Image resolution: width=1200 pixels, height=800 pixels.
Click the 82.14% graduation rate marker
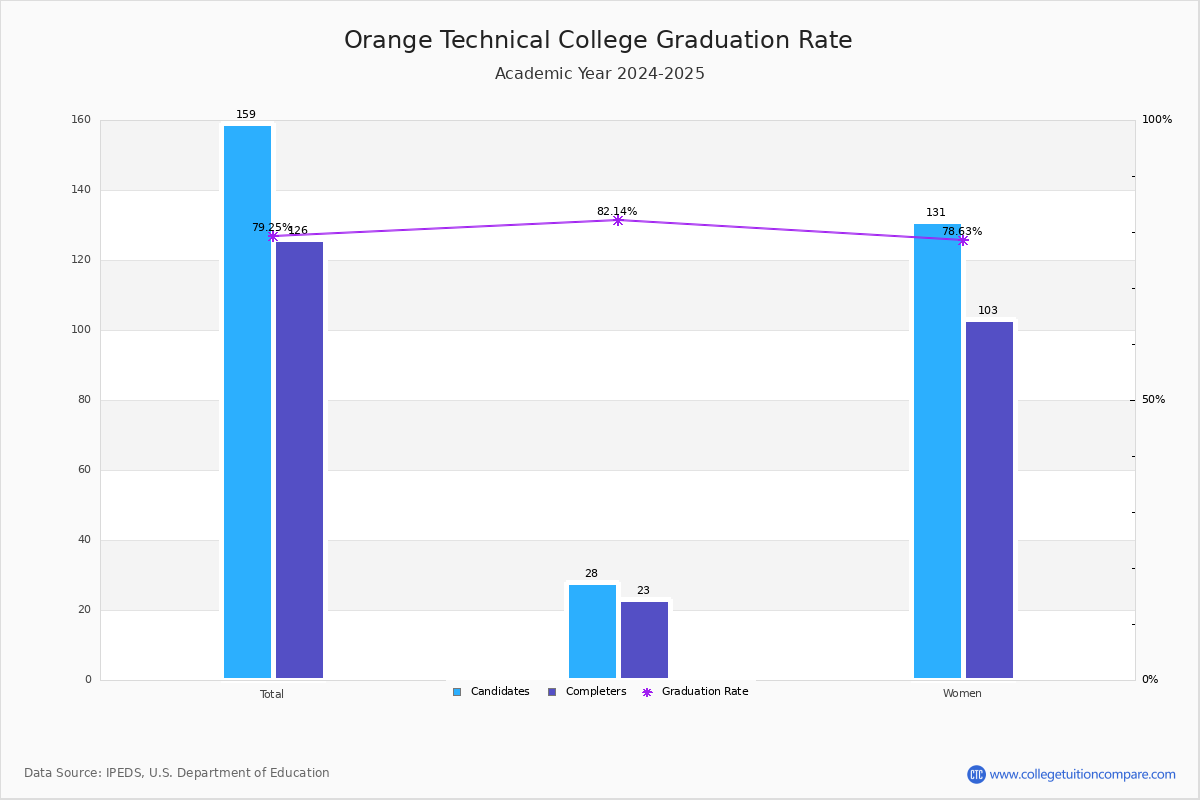tap(617, 220)
